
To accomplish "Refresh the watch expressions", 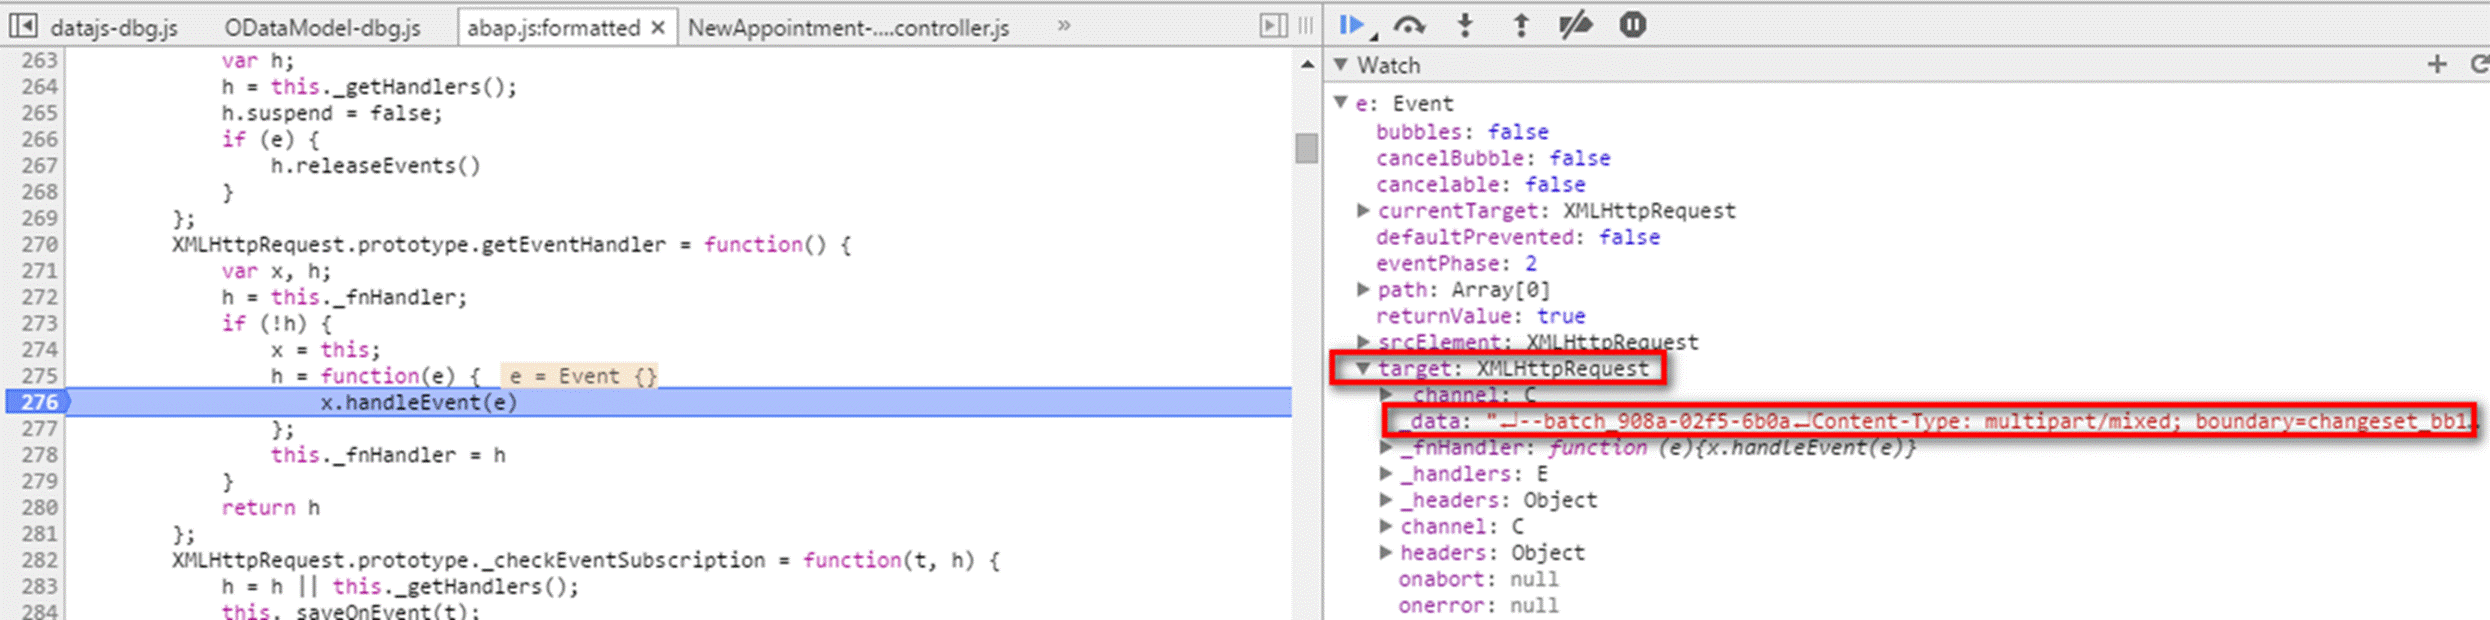I will (x=2479, y=65).
